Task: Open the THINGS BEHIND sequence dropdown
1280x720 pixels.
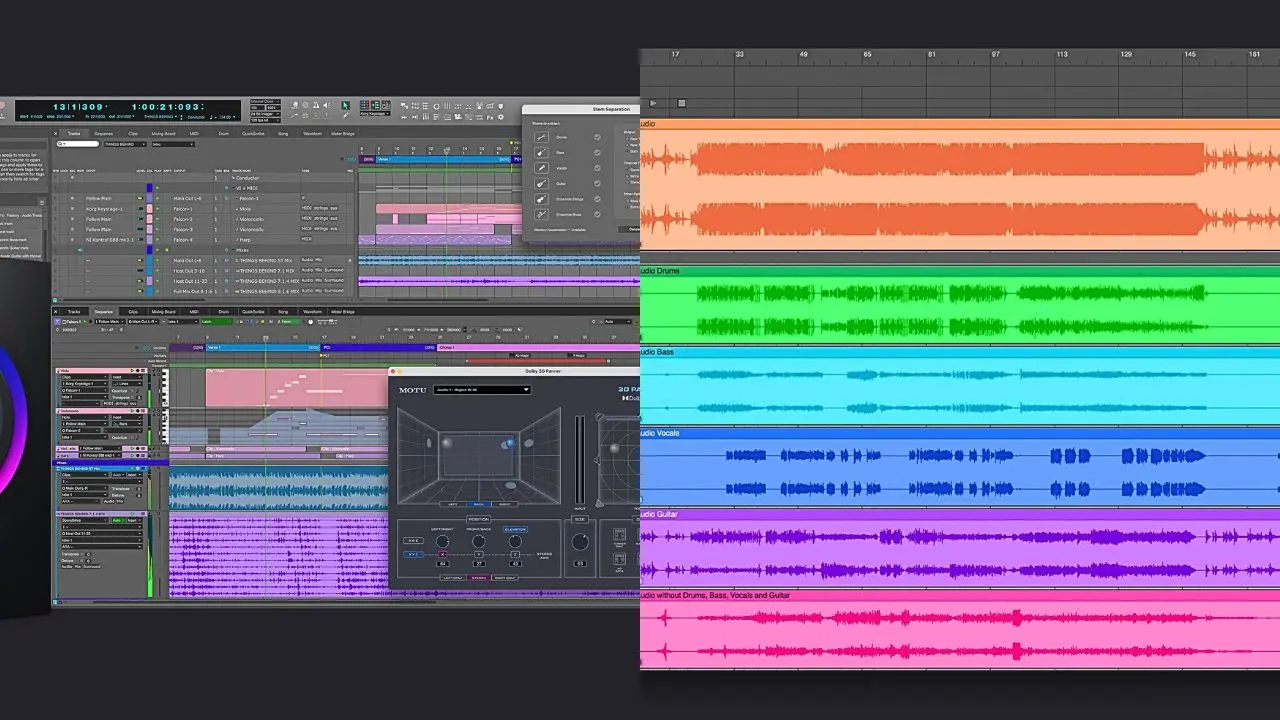Action: pos(125,144)
